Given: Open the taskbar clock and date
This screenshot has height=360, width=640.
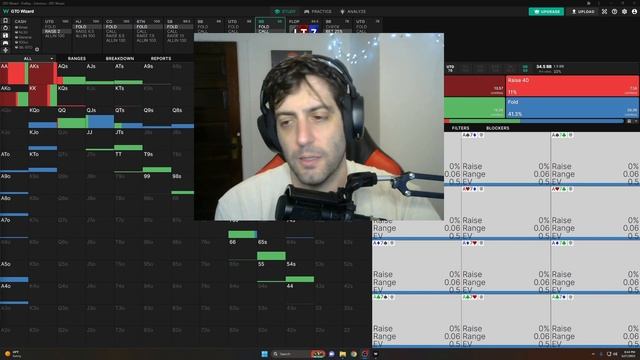Looking at the screenshot, I should click(x=629, y=354).
